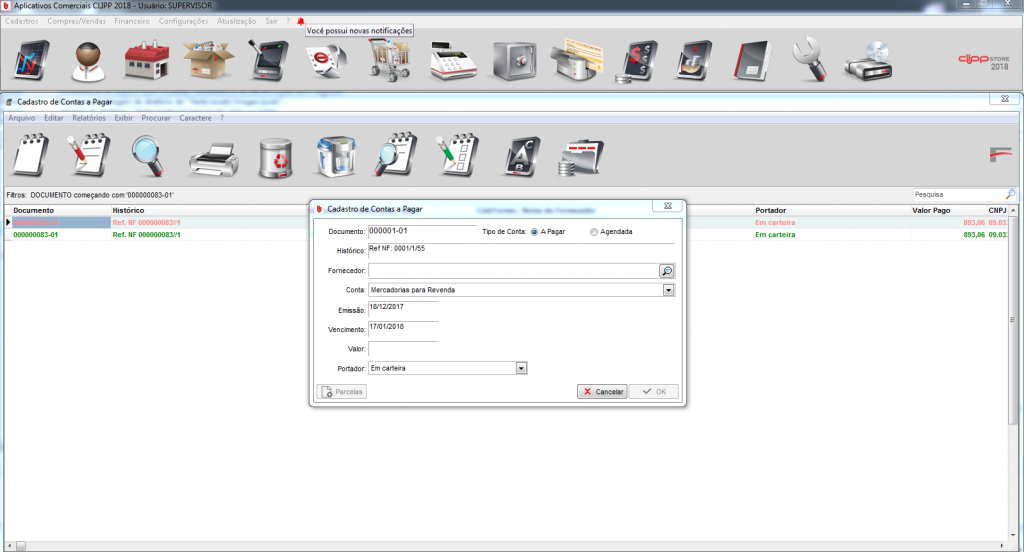Open the cash register icon
Image resolution: width=1024 pixels, height=552 pixels.
[x=451, y=61]
